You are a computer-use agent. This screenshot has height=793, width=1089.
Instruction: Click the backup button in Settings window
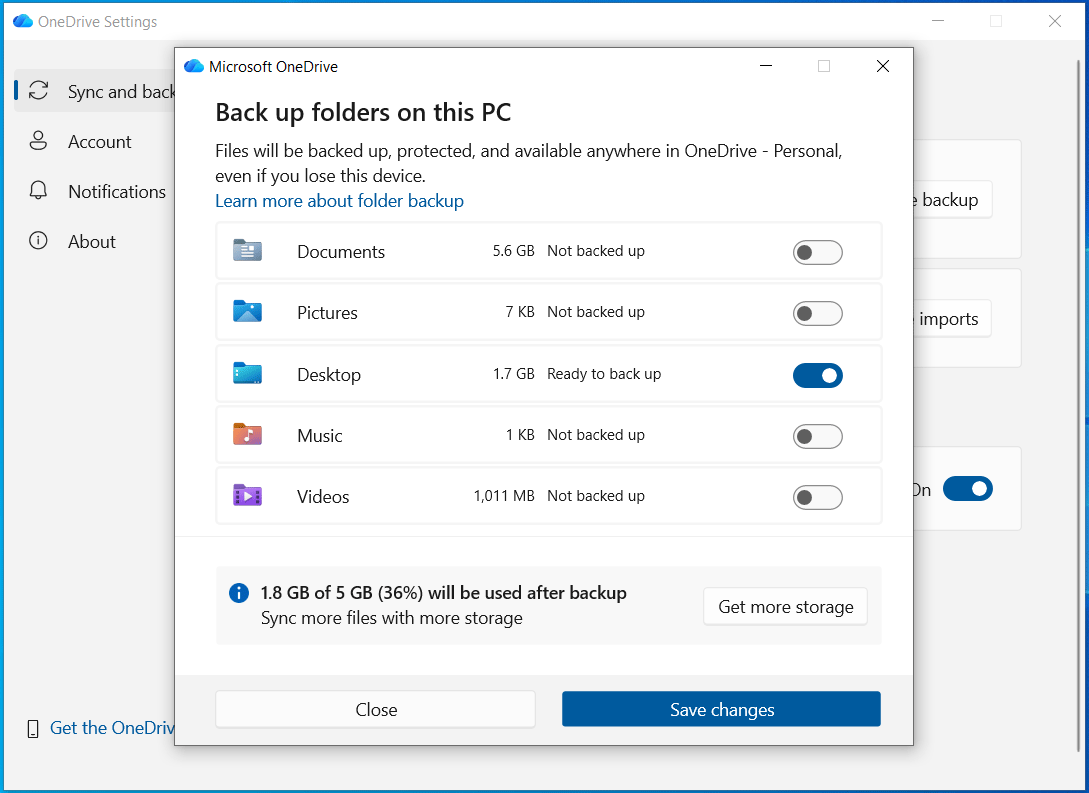click(952, 200)
